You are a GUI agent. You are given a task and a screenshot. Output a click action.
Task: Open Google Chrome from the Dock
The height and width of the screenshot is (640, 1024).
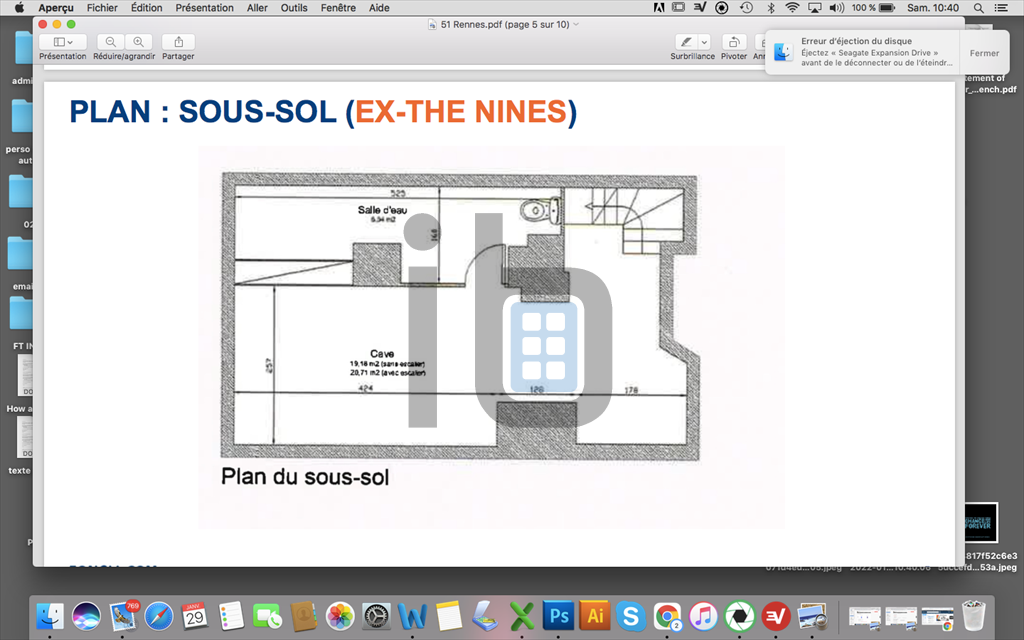[666, 613]
